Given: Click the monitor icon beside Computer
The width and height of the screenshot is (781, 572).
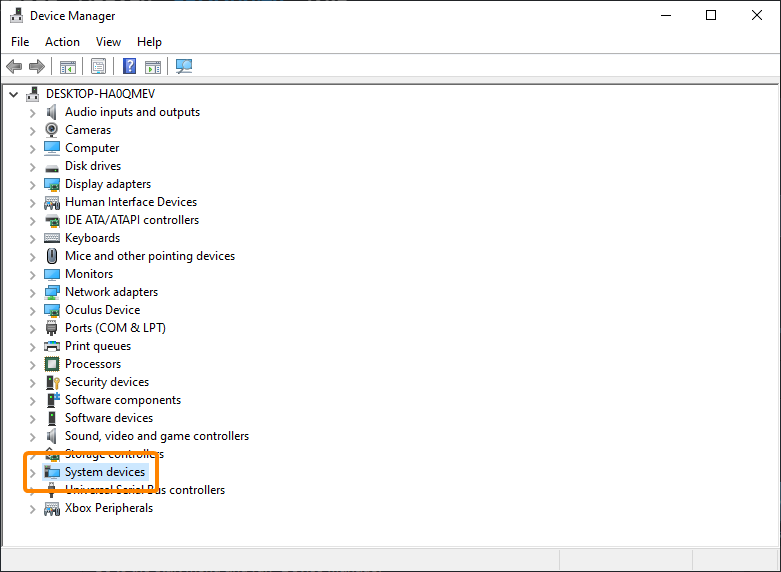Looking at the screenshot, I should [52, 148].
